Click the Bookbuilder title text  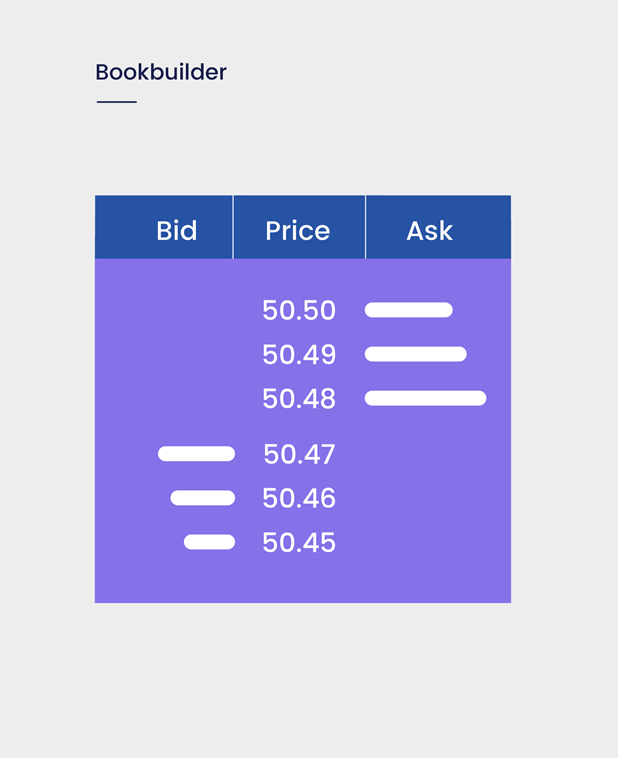pos(161,73)
